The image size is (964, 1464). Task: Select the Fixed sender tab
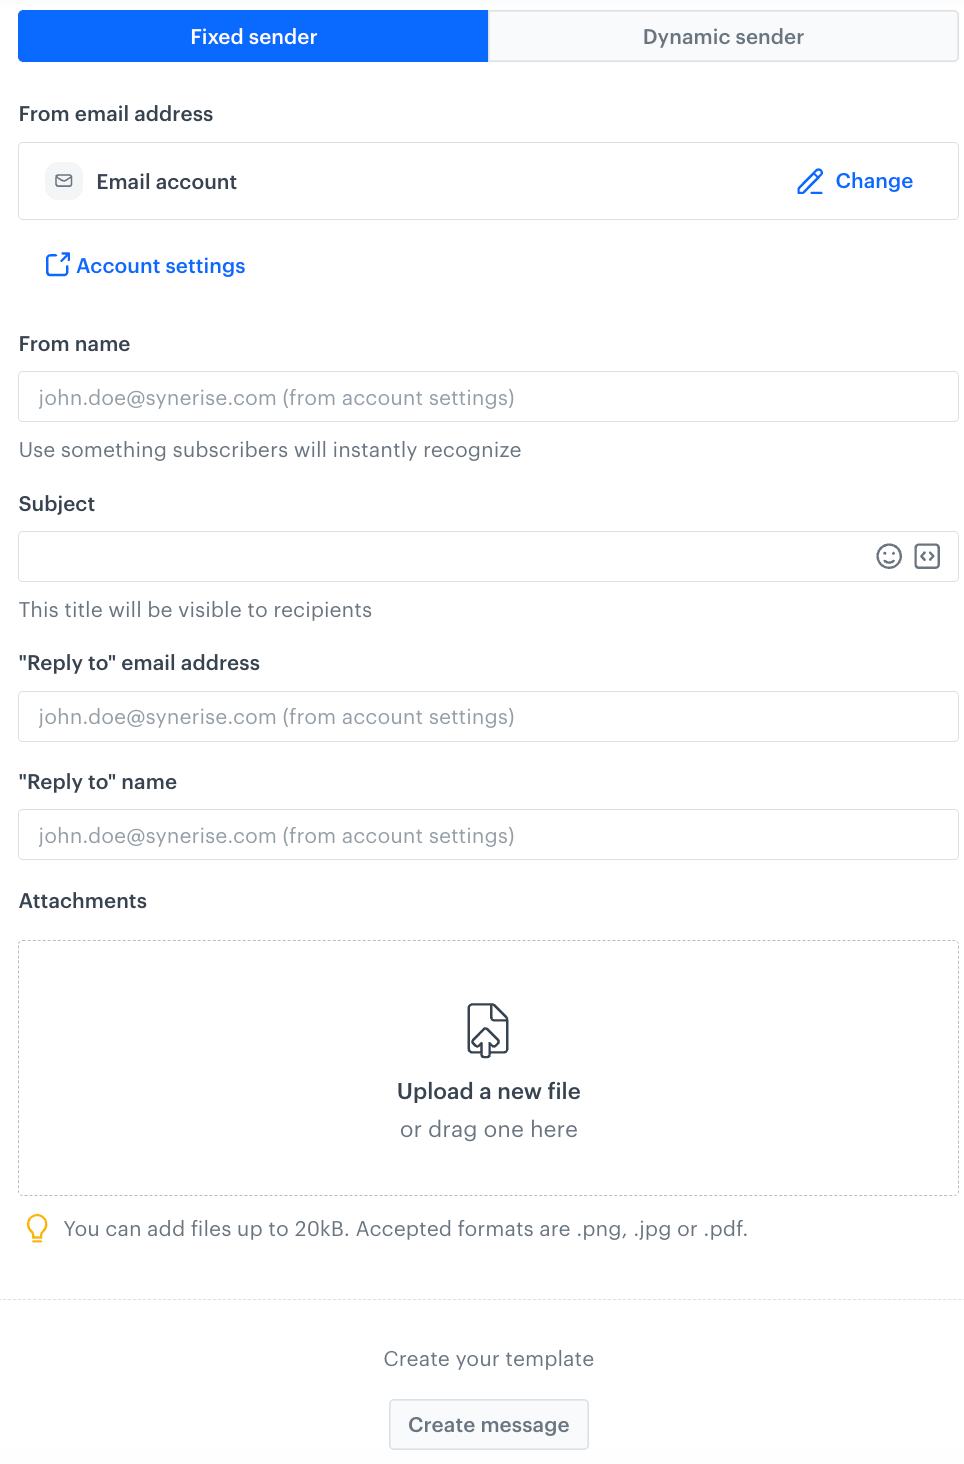click(252, 36)
